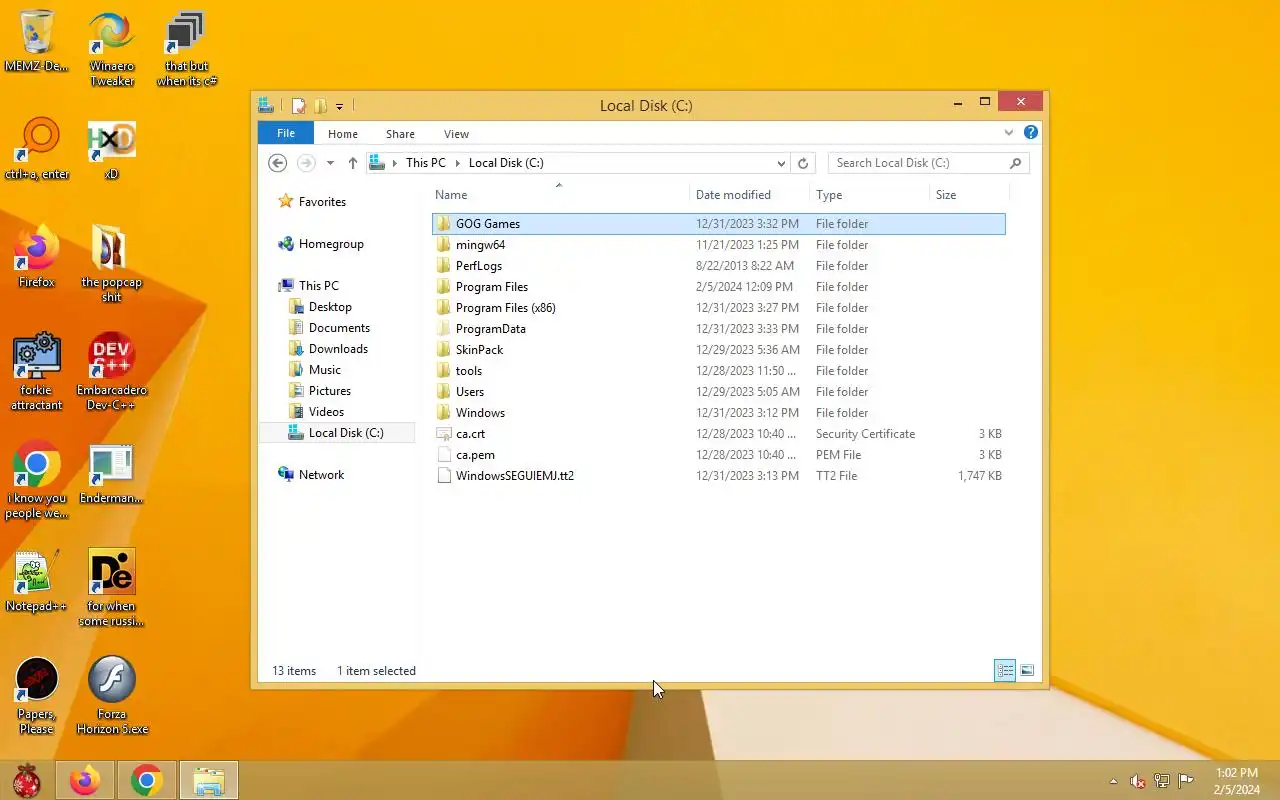Switch to the View ribbon tab
The width and height of the screenshot is (1280, 800).
point(456,134)
